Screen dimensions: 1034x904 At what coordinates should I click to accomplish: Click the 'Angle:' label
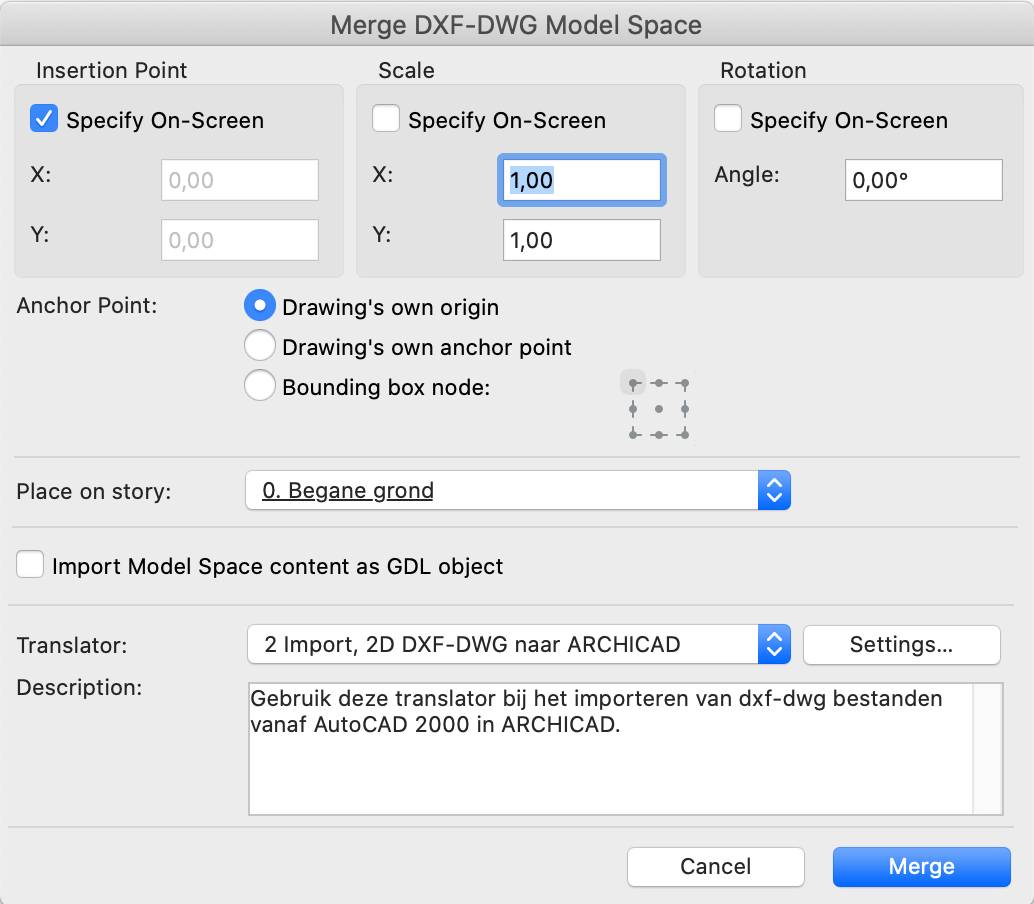click(747, 175)
